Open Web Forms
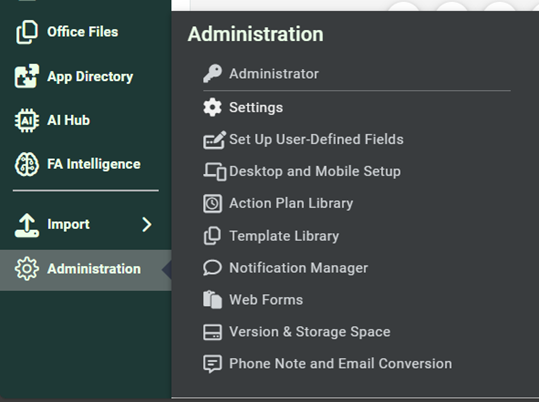The width and height of the screenshot is (539, 402). point(266,300)
